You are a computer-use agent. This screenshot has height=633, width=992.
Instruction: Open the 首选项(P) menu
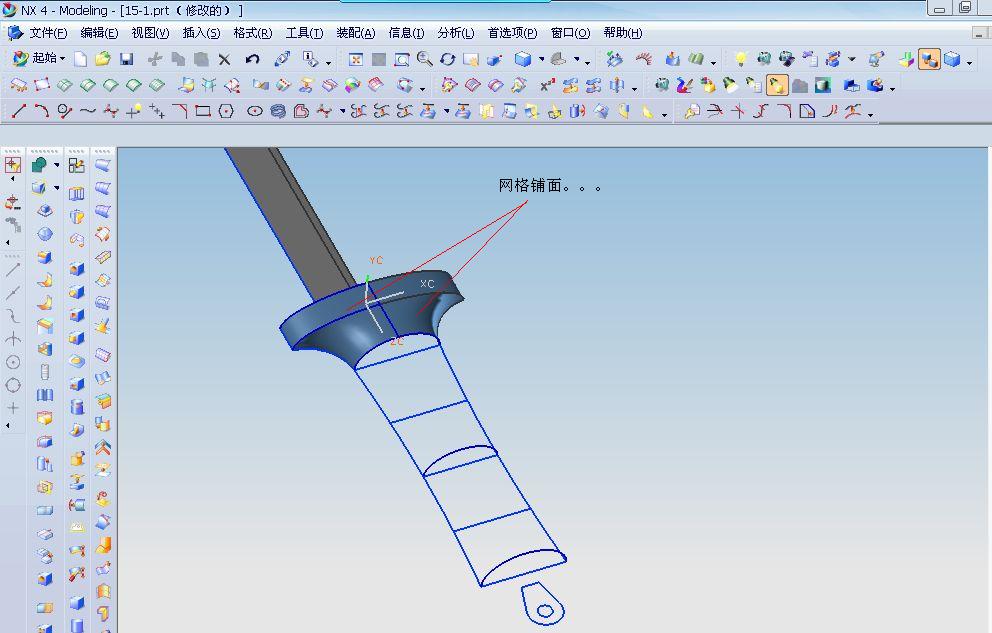point(512,33)
